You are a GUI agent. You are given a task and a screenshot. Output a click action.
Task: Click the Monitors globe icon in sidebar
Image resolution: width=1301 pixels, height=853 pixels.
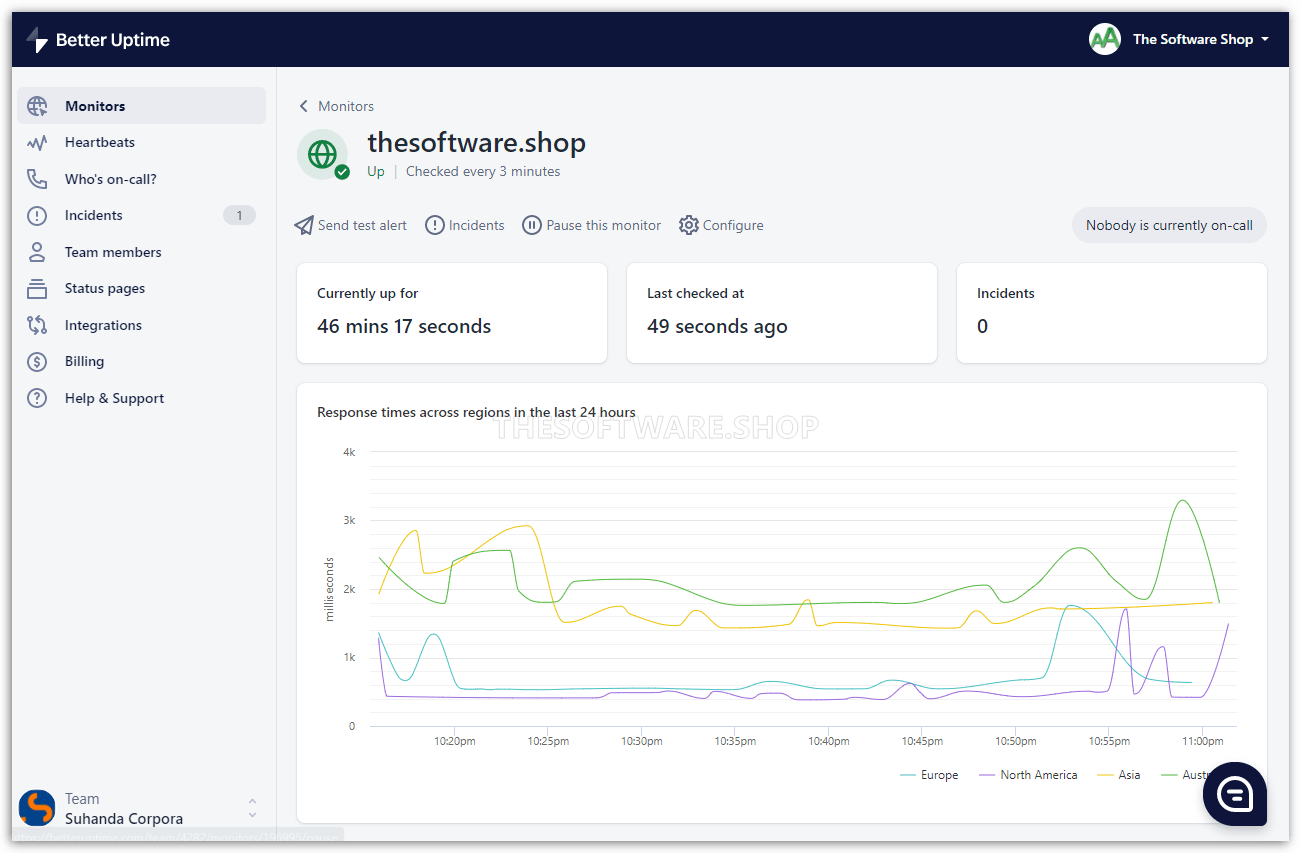37,106
